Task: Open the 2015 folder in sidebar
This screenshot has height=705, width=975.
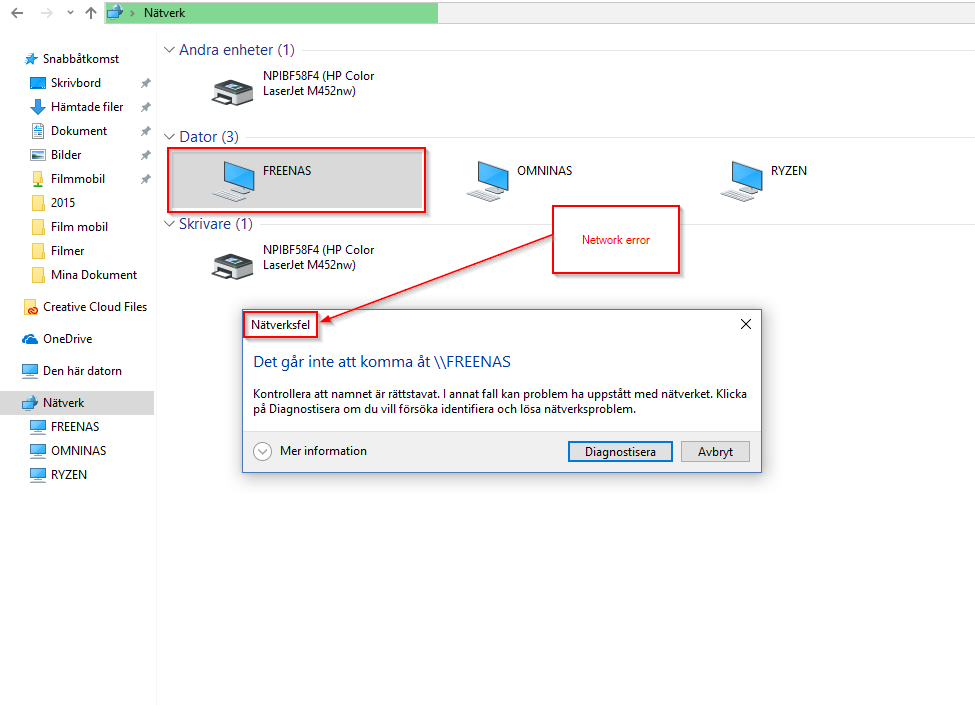Action: [63, 203]
